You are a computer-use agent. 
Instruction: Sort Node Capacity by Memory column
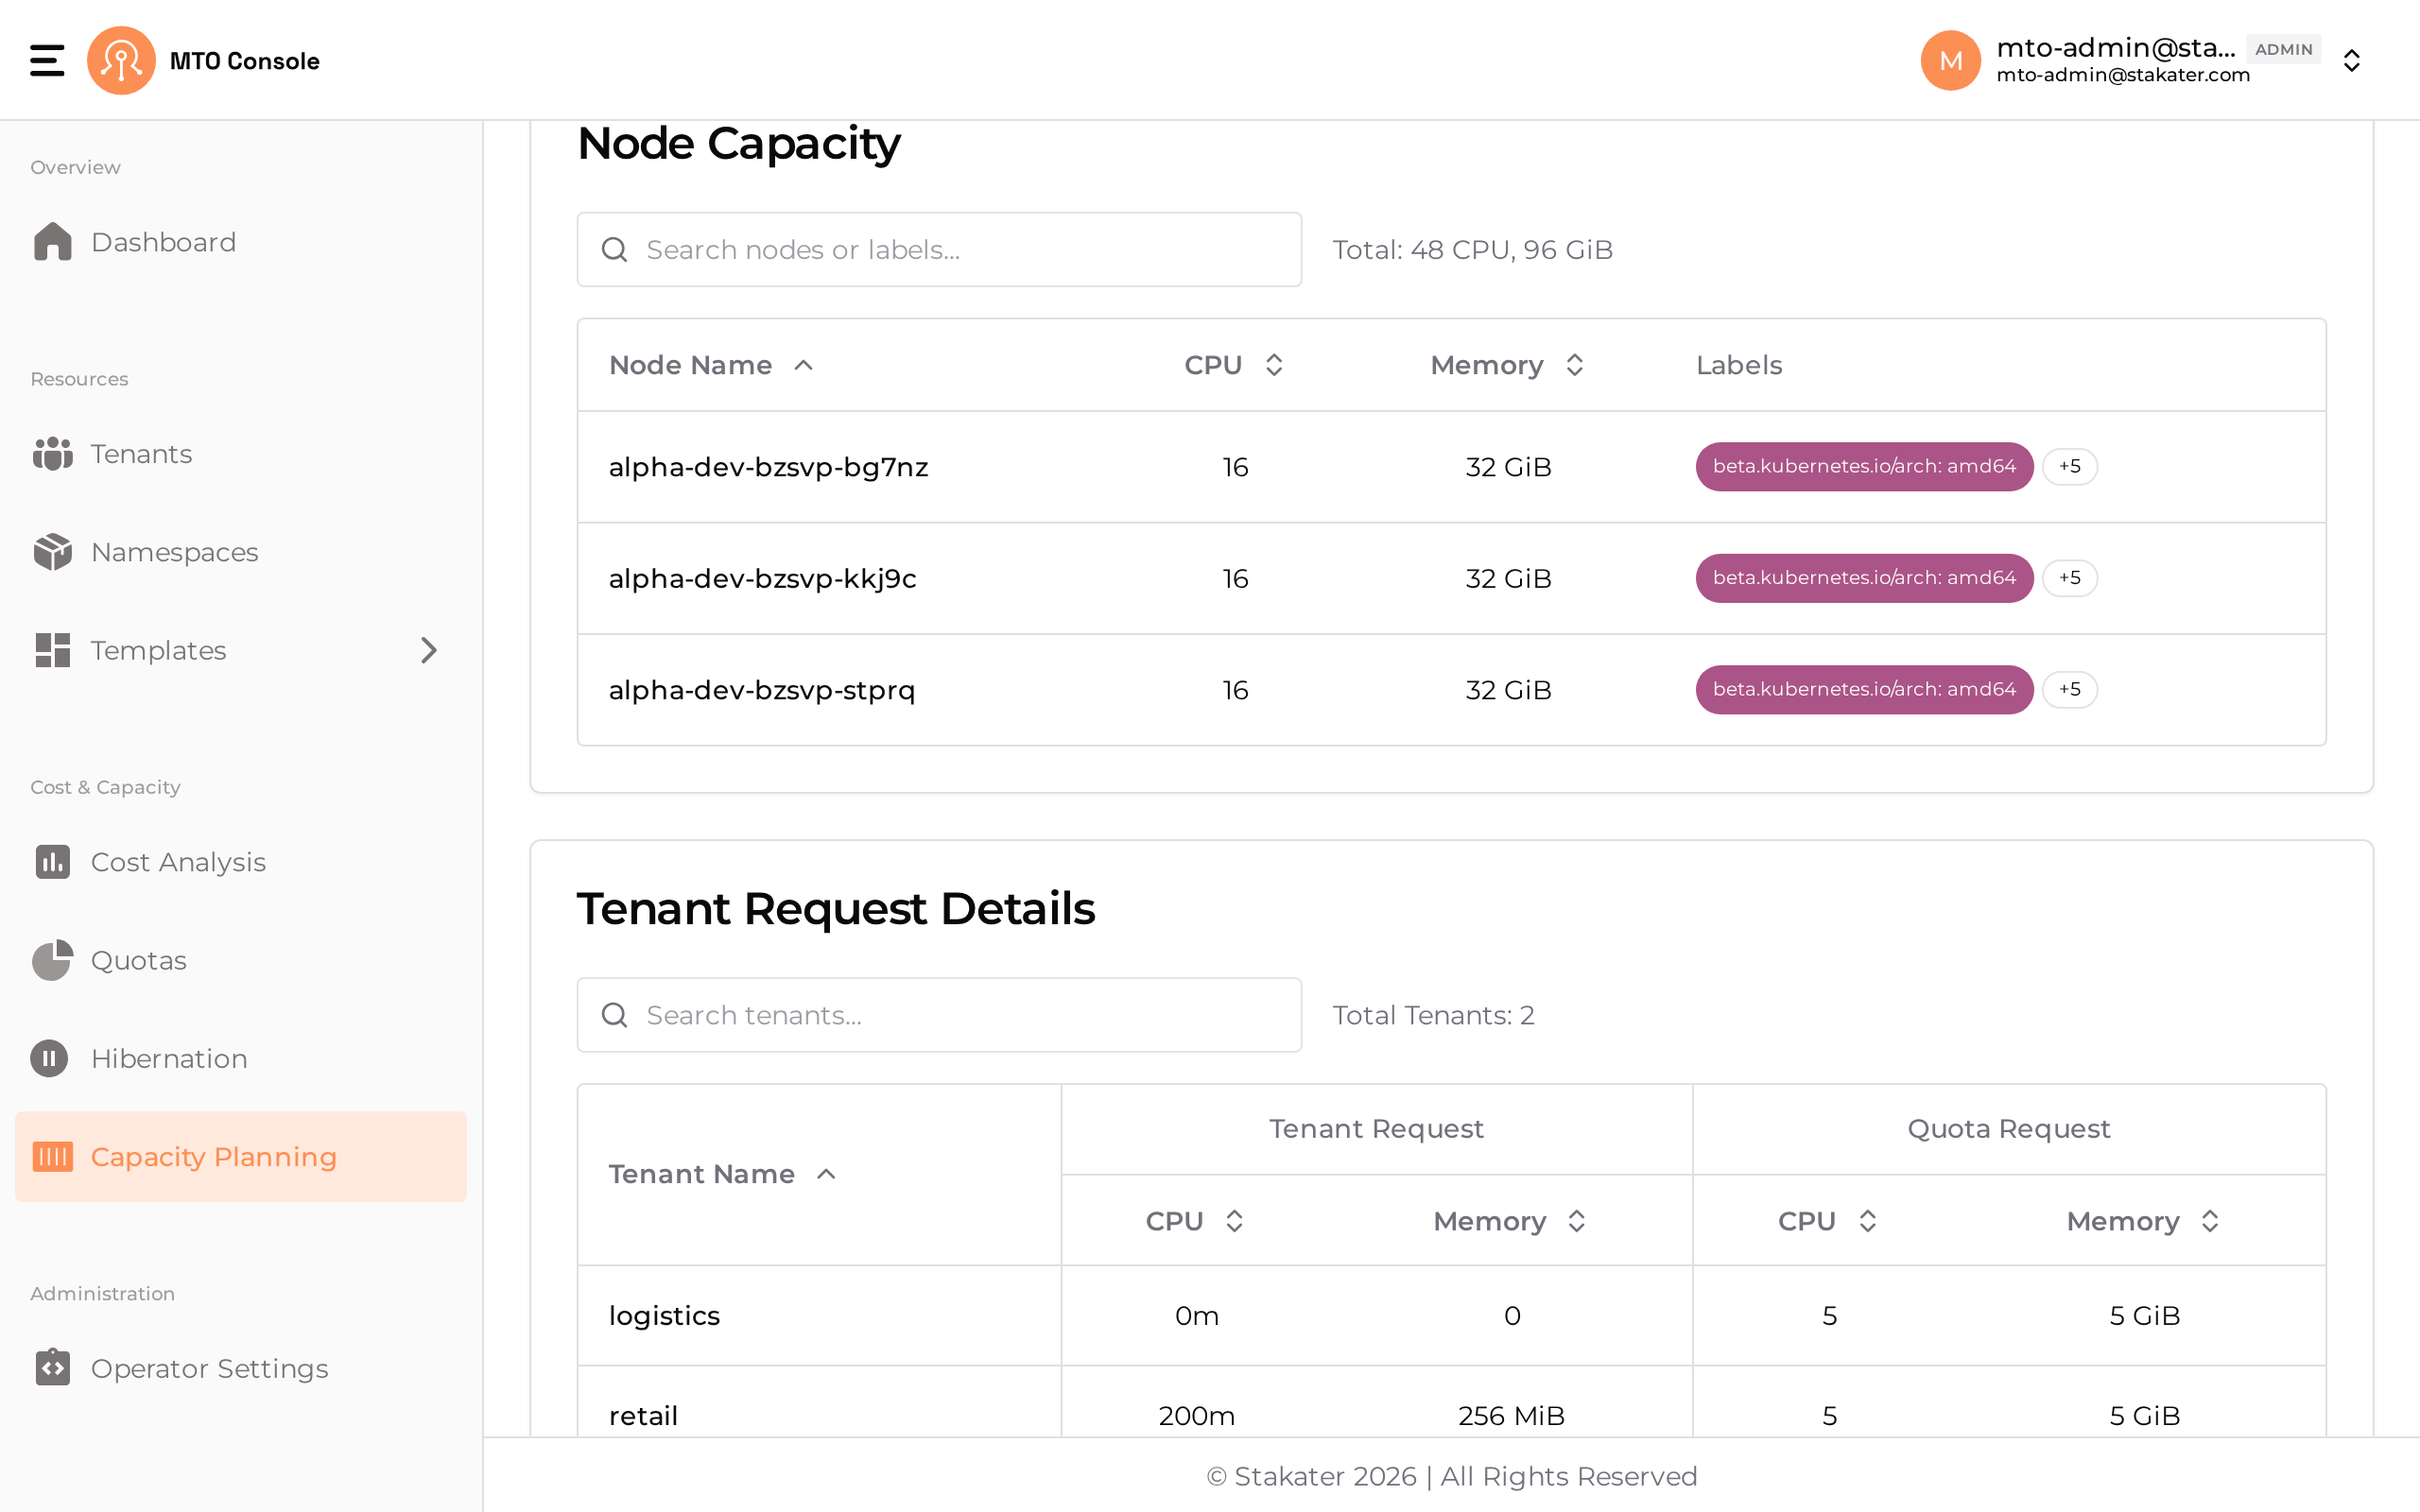tap(1507, 365)
